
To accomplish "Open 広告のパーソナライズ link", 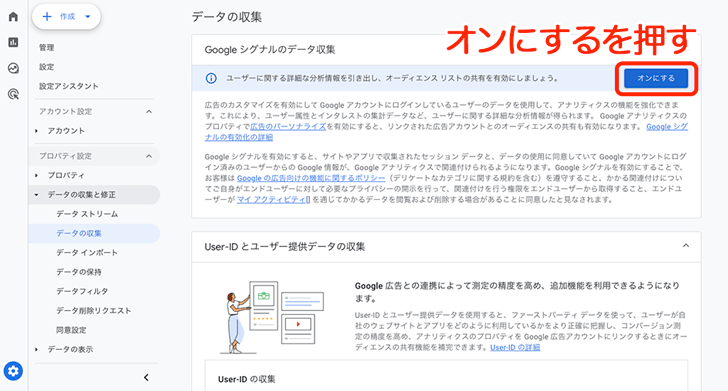I will [x=288, y=126].
